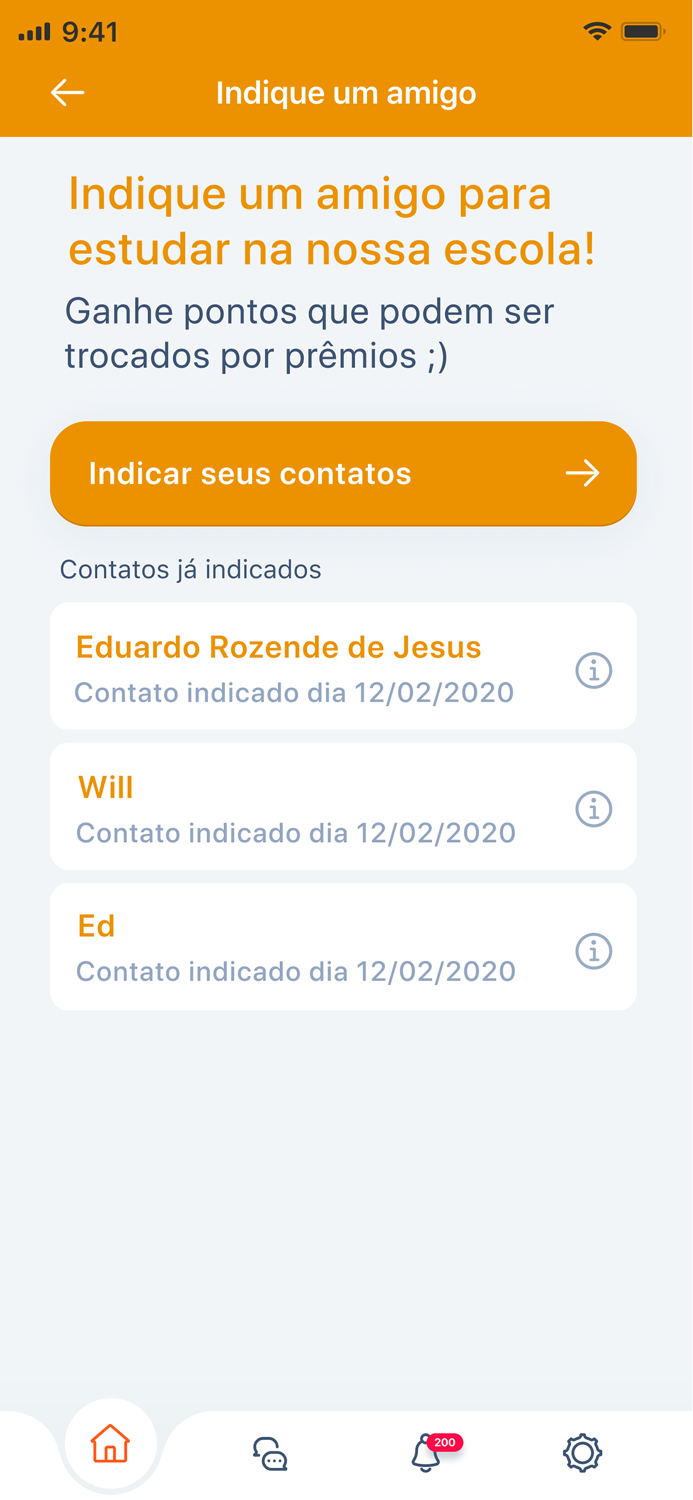Tap the notification badge showing 200
Image resolution: width=693 pixels, height=1500 pixels.
click(x=446, y=1442)
